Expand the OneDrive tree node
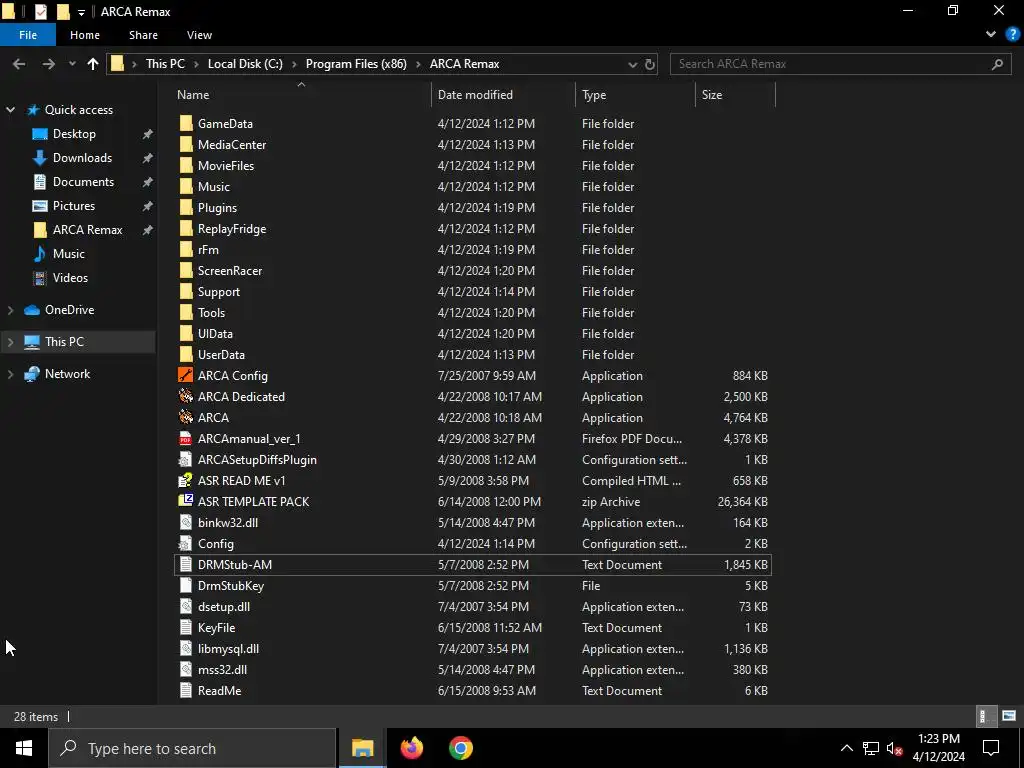 10,310
